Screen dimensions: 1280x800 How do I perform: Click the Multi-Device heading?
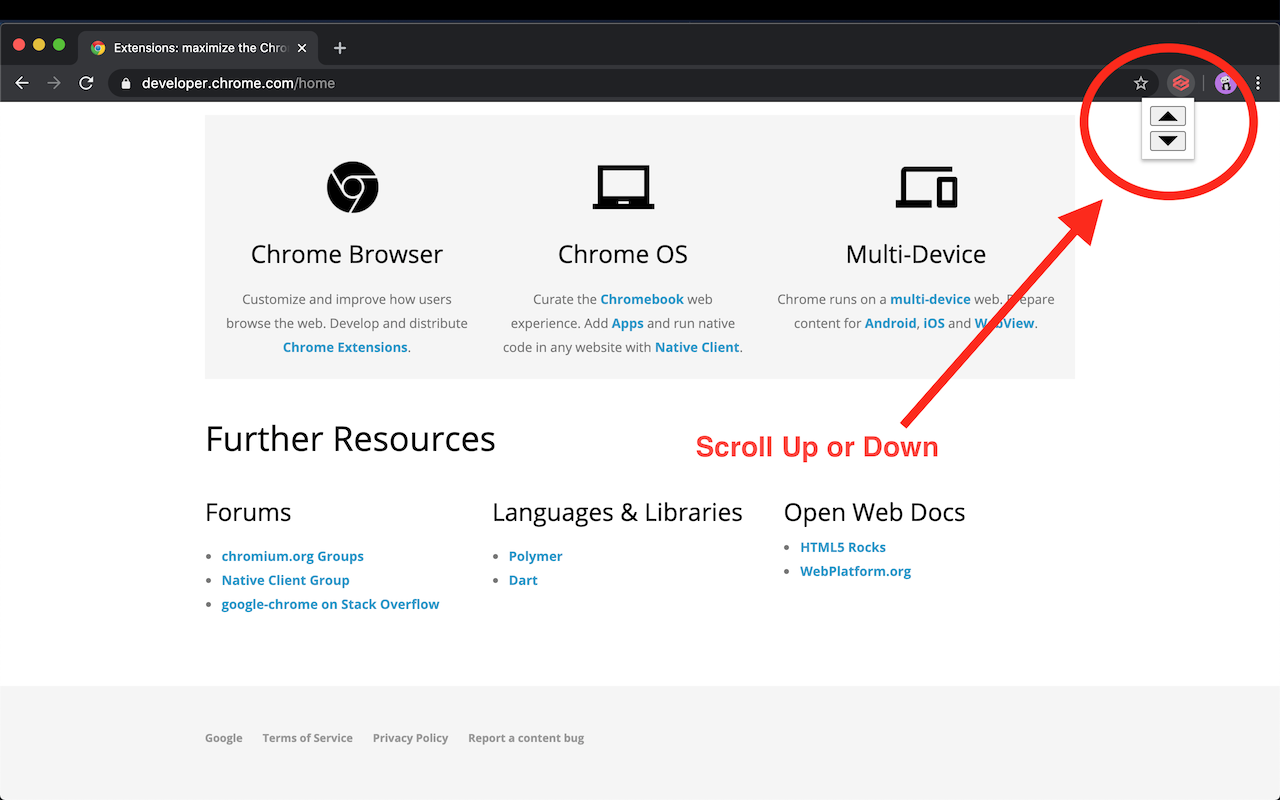tap(916, 254)
